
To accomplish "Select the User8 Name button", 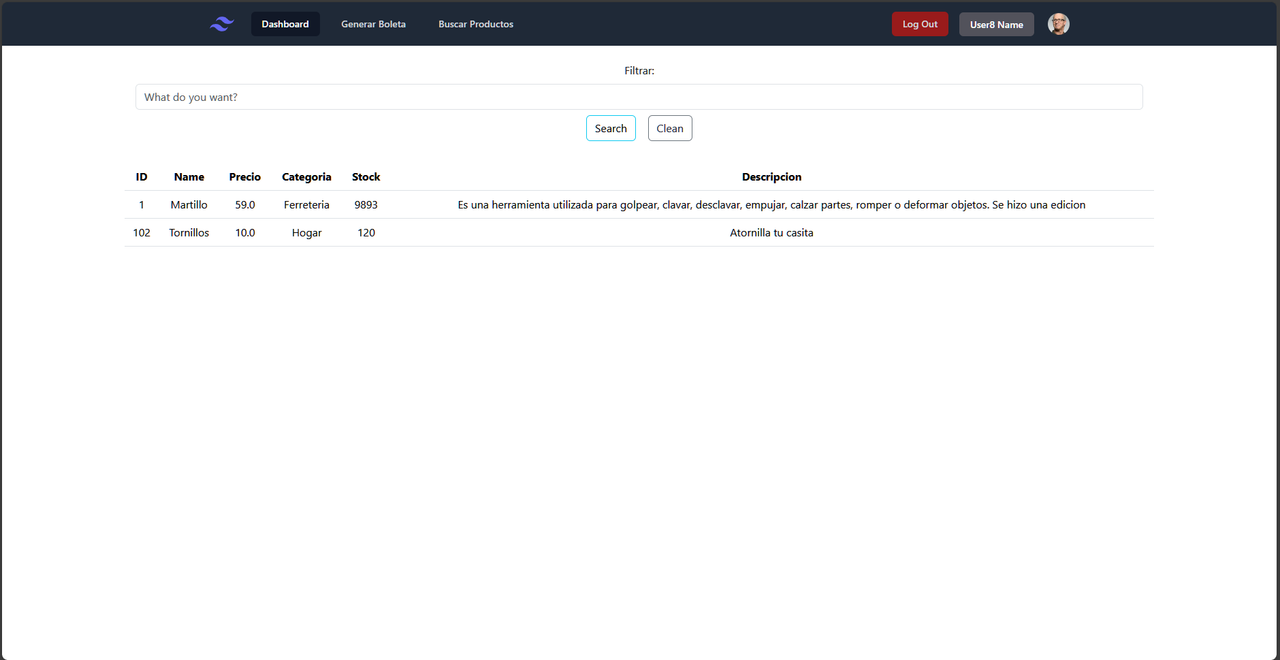I will (x=996, y=23).
